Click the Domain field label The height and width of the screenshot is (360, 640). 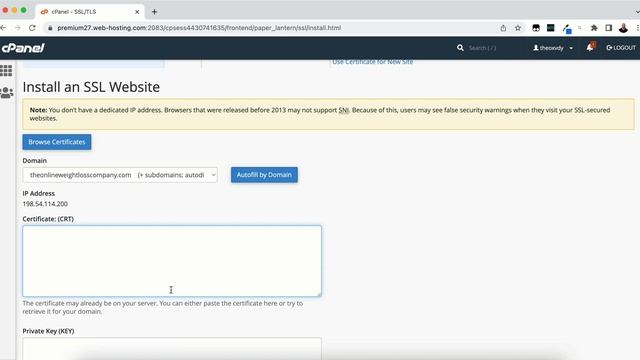click(34, 160)
